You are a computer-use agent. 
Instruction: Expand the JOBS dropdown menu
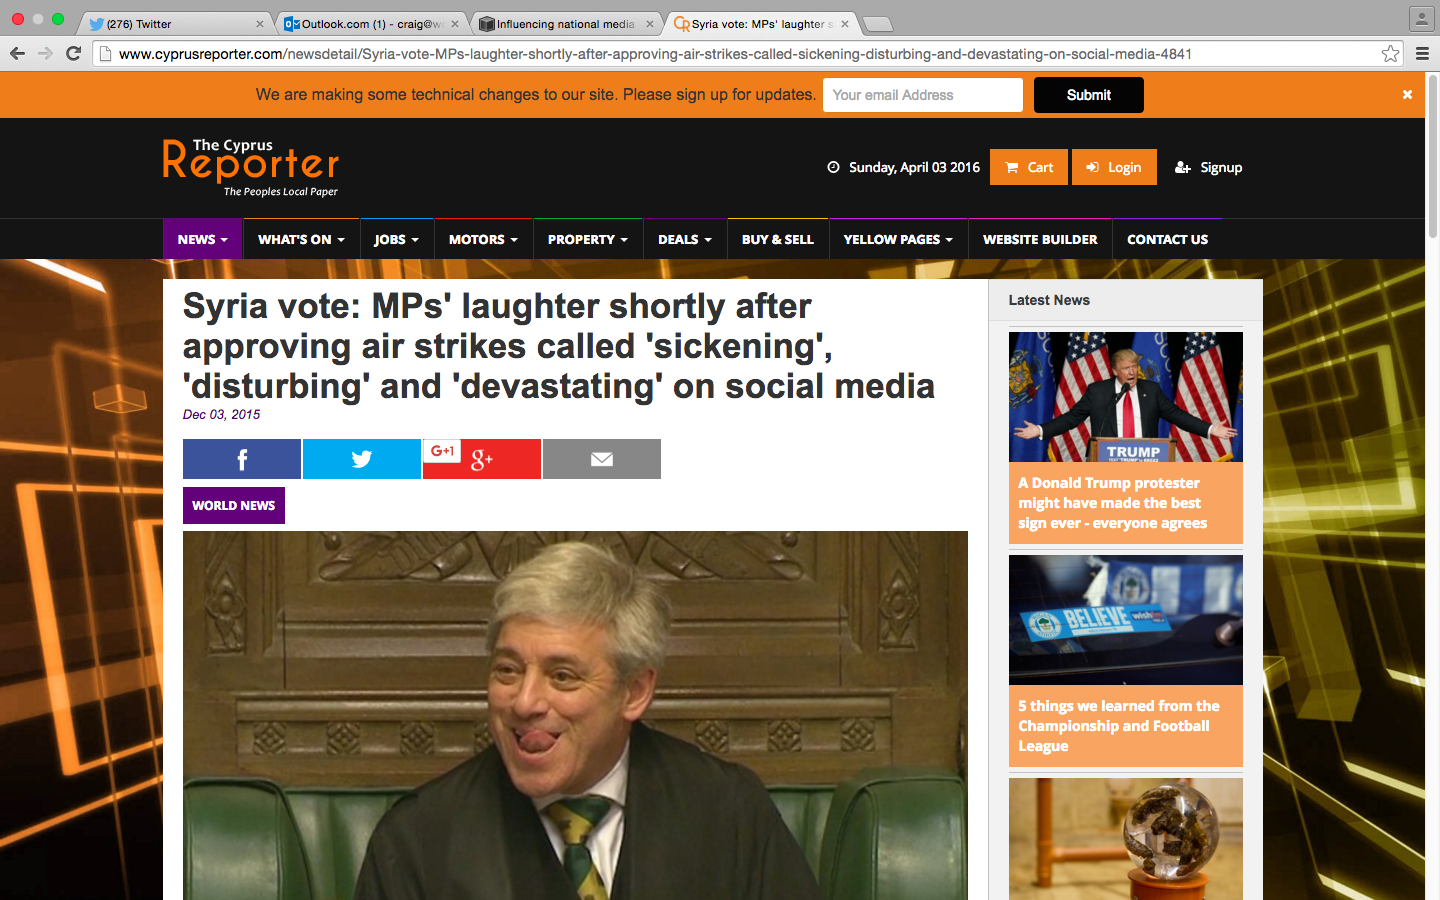pos(396,239)
